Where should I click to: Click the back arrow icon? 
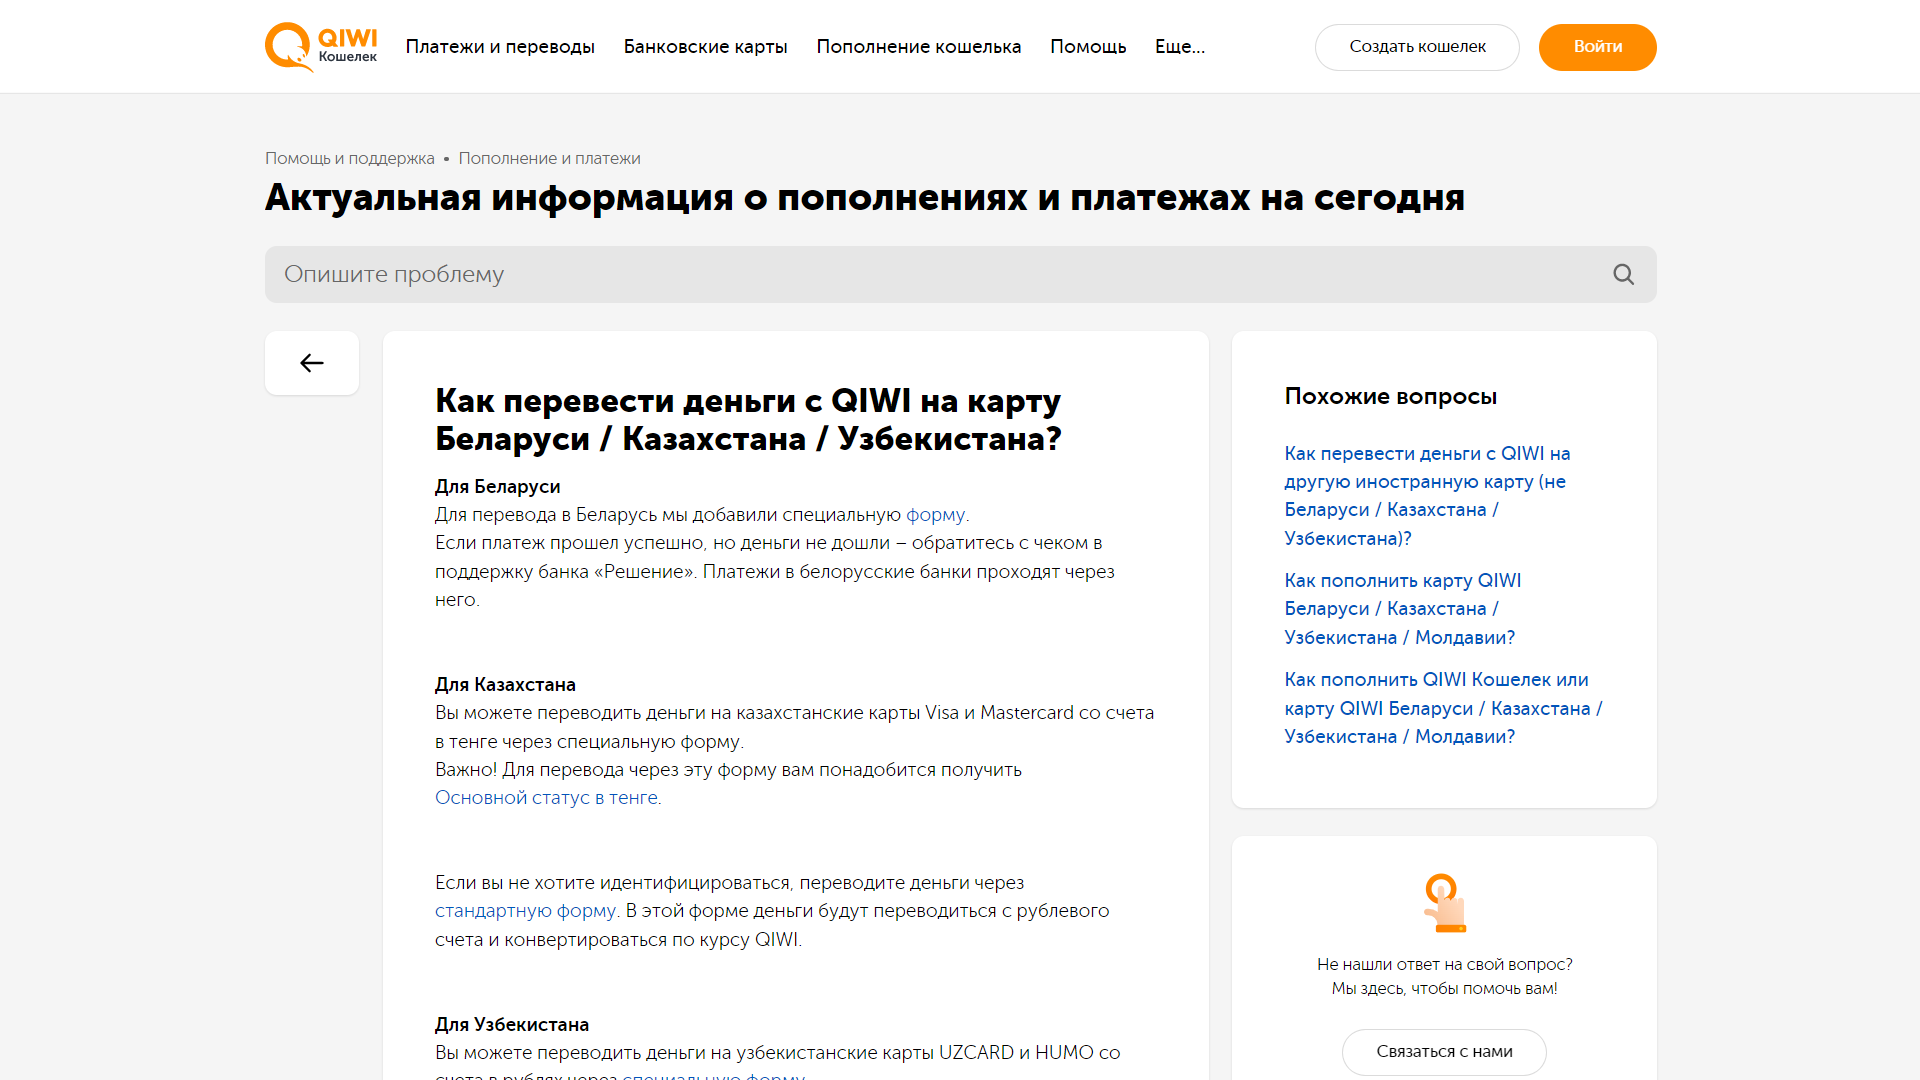[x=311, y=363]
